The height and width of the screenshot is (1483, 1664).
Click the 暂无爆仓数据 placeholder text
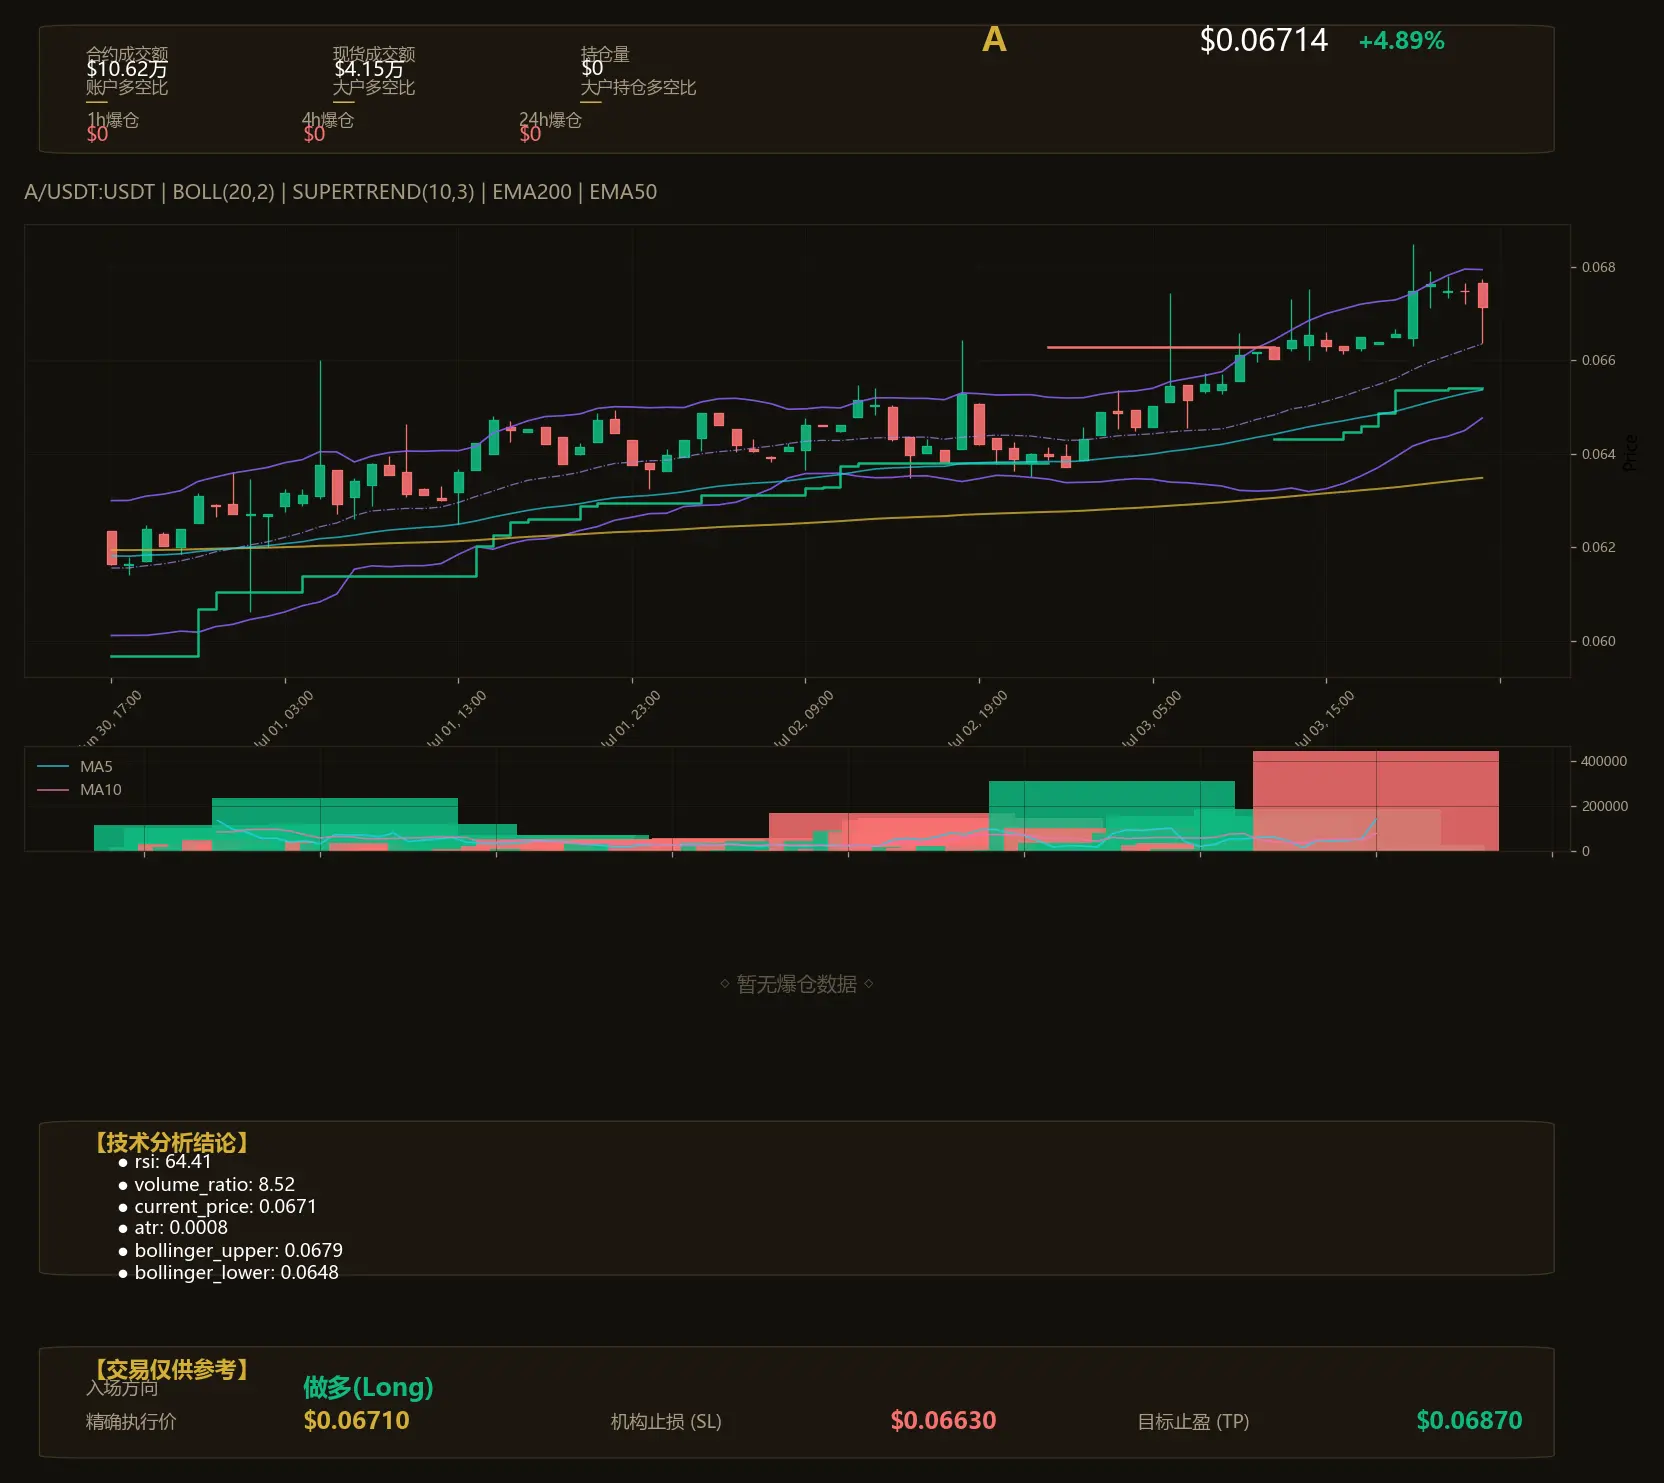pos(796,984)
